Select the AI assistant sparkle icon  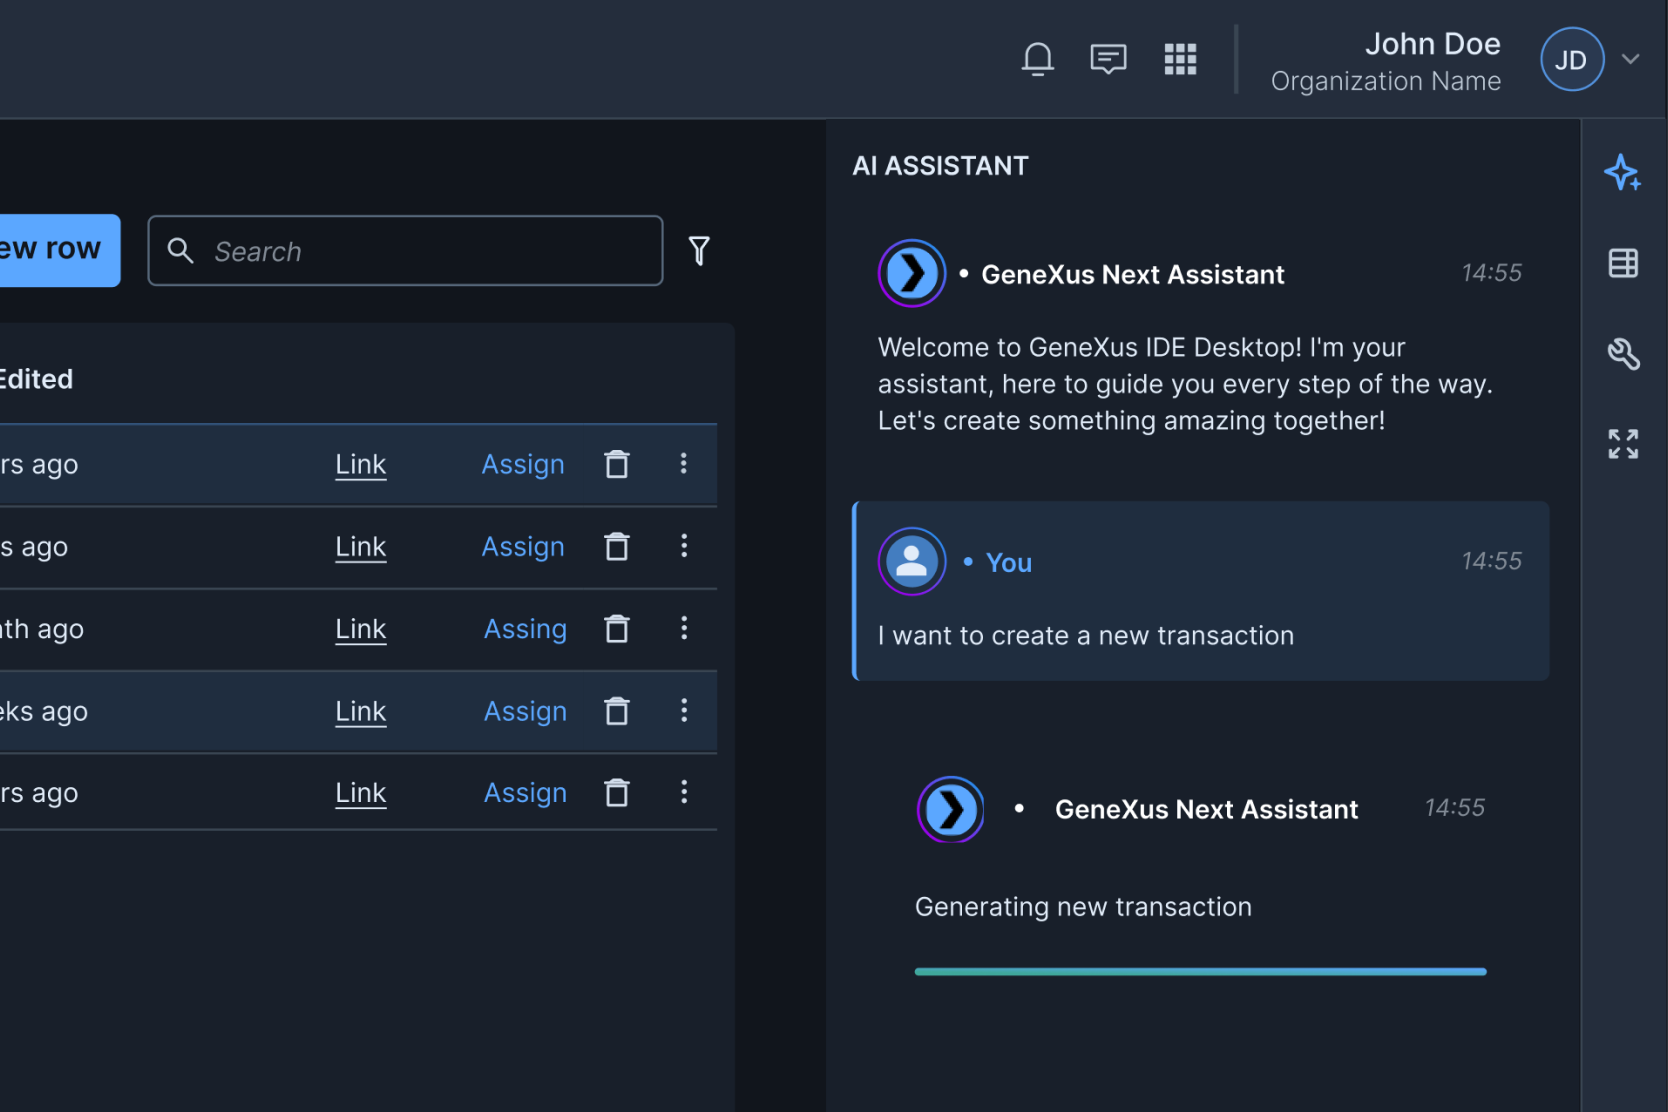[1622, 173]
